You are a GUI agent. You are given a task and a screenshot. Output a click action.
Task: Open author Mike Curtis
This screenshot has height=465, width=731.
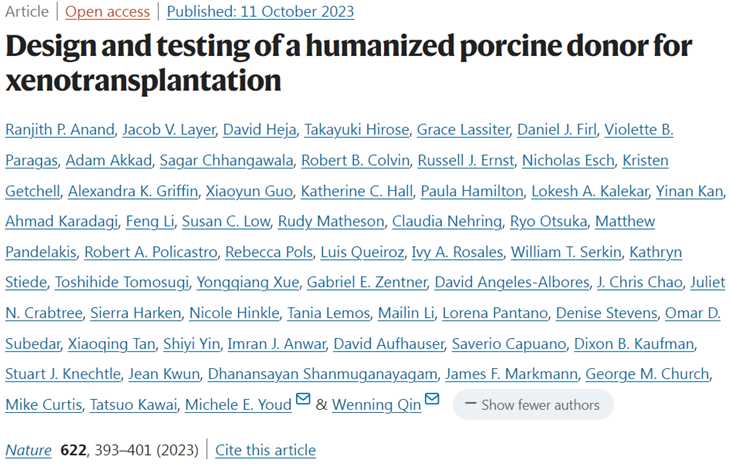pyautogui.click(x=44, y=405)
